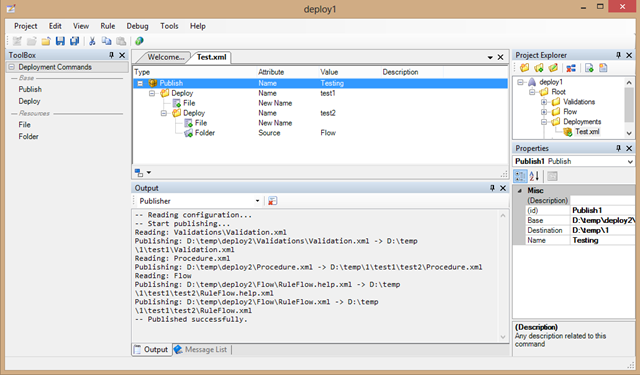This screenshot has width=640, height=375.
Task: Select File resource in ToolBox
Action: 24,125
